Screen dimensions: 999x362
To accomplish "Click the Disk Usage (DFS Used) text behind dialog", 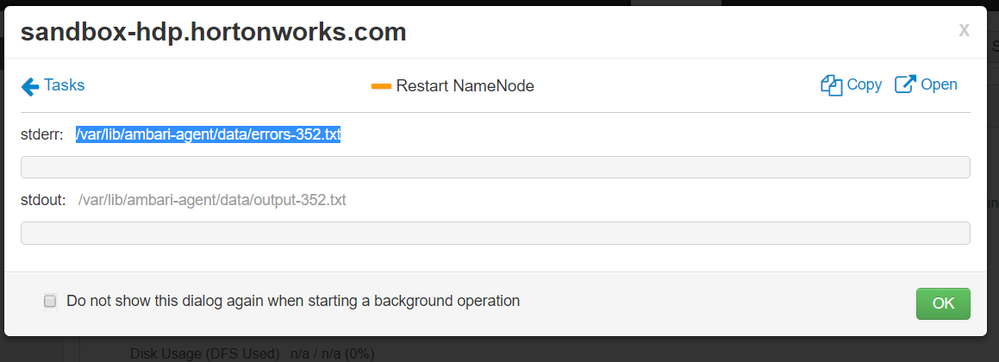I will pos(205,353).
